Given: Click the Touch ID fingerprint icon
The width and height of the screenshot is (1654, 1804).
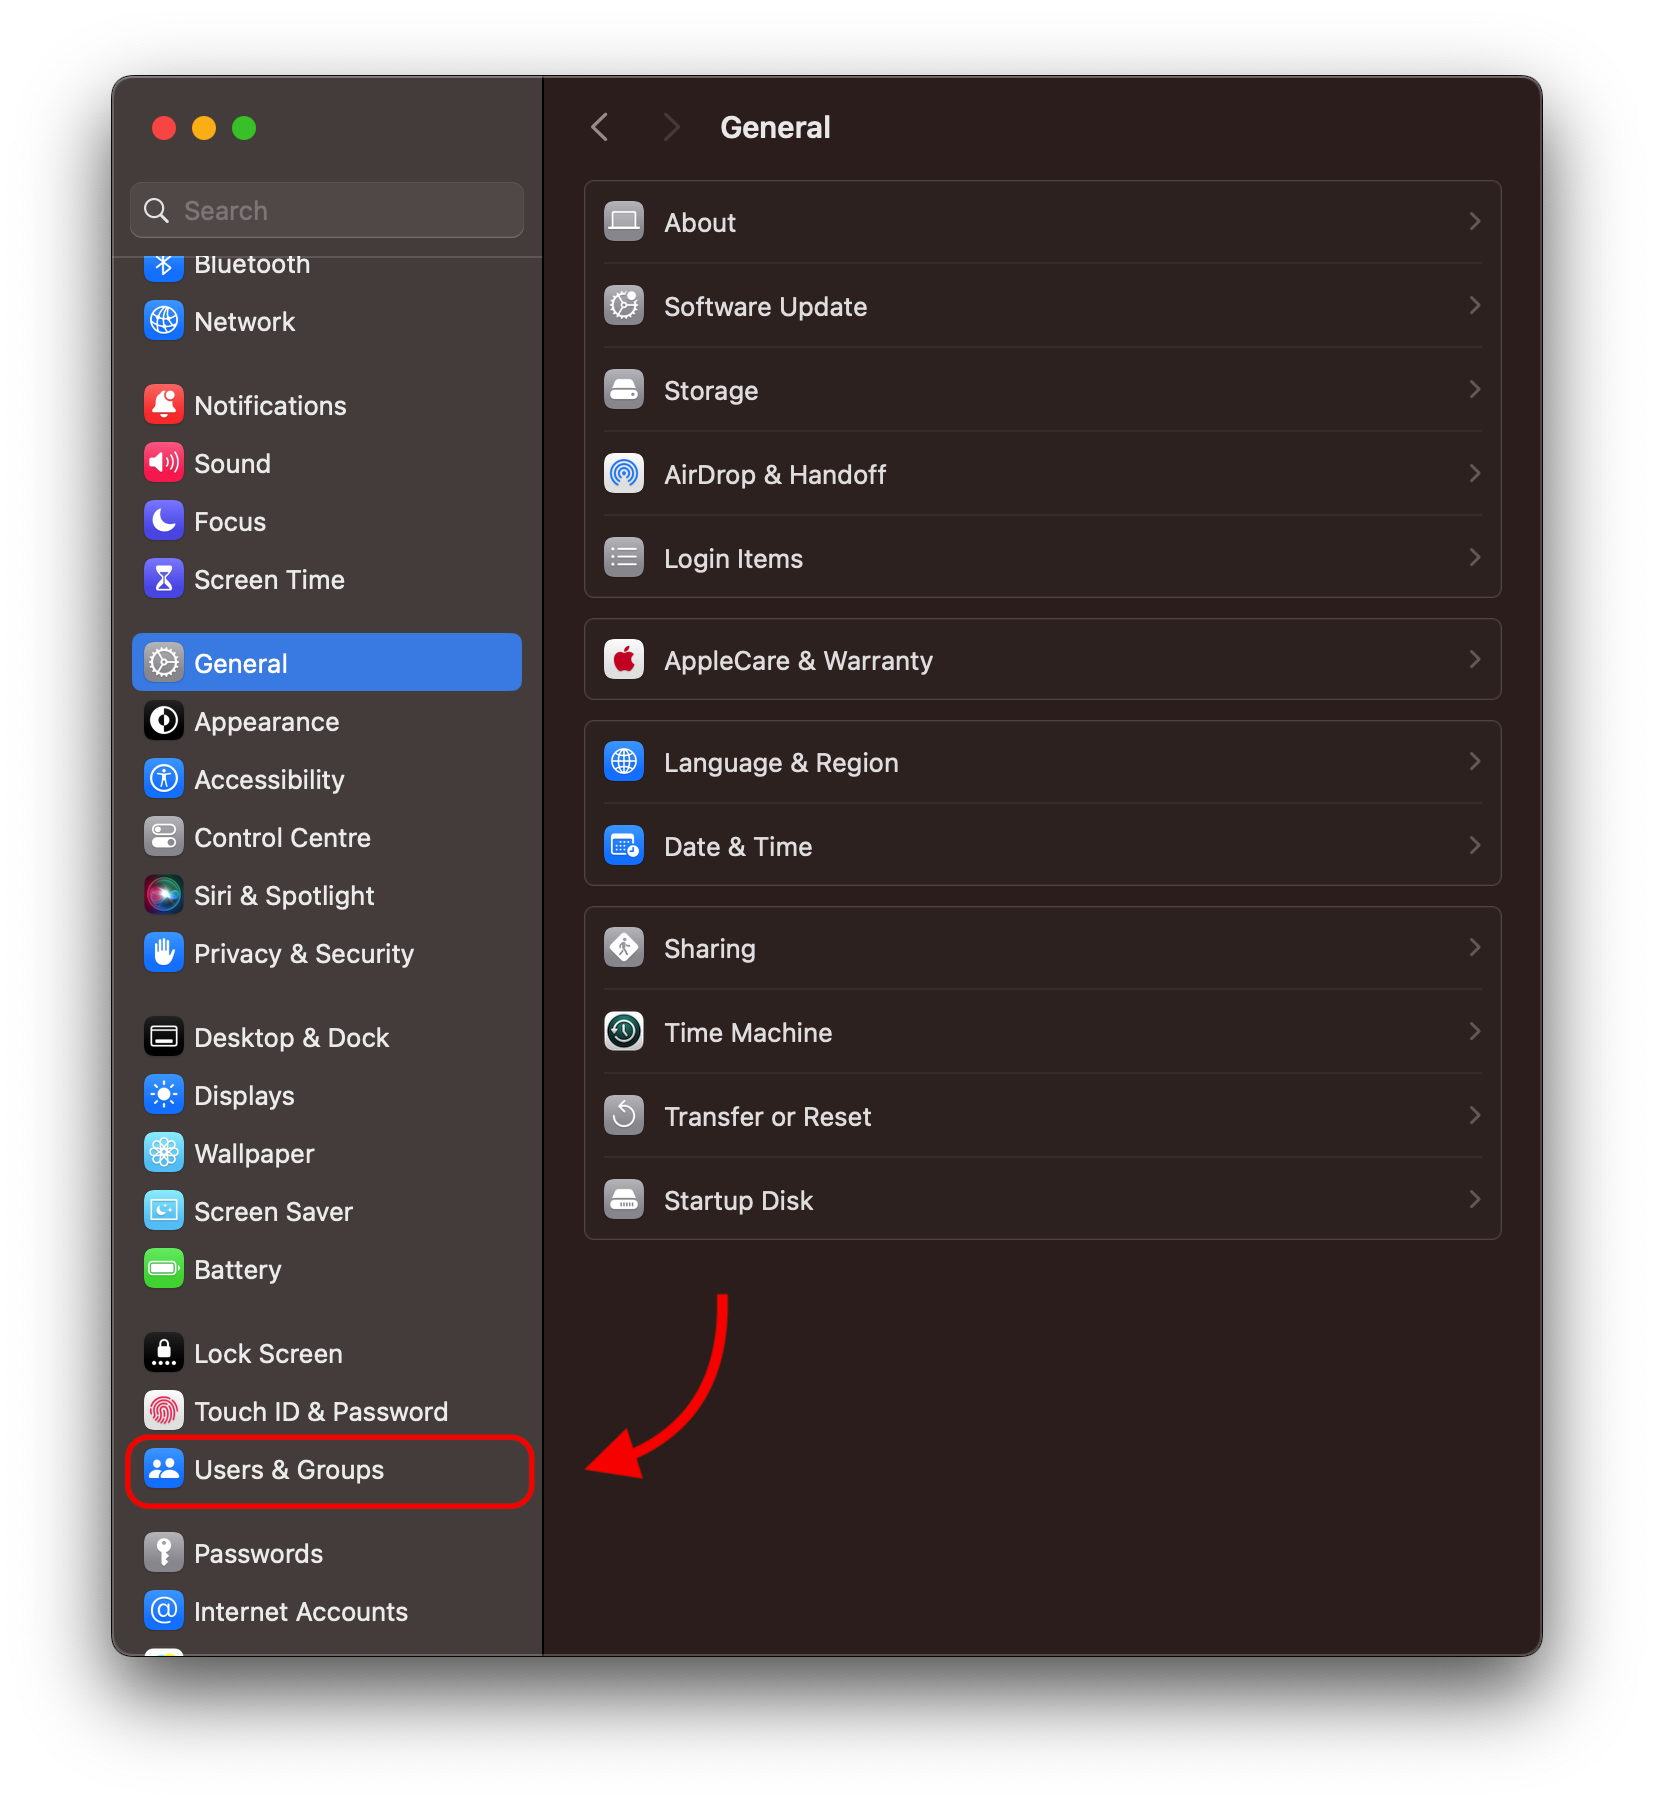Looking at the screenshot, I should click(x=164, y=1411).
